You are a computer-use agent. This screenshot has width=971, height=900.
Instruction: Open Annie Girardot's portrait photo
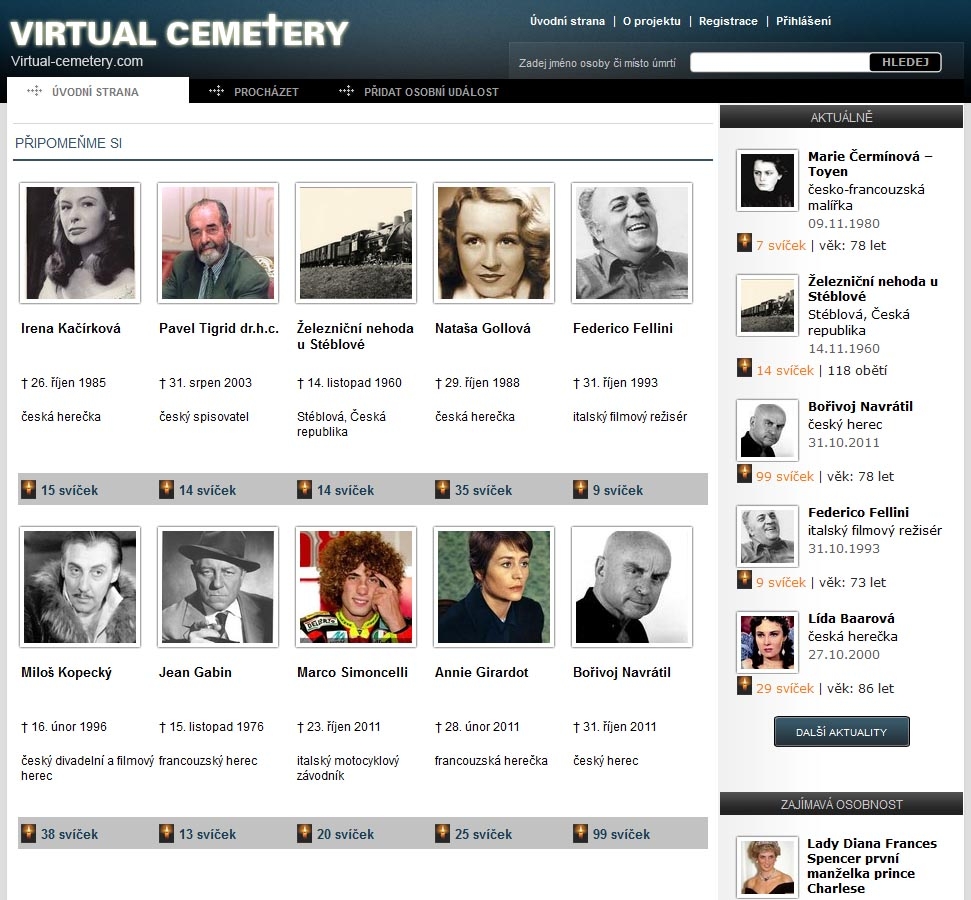tap(494, 587)
